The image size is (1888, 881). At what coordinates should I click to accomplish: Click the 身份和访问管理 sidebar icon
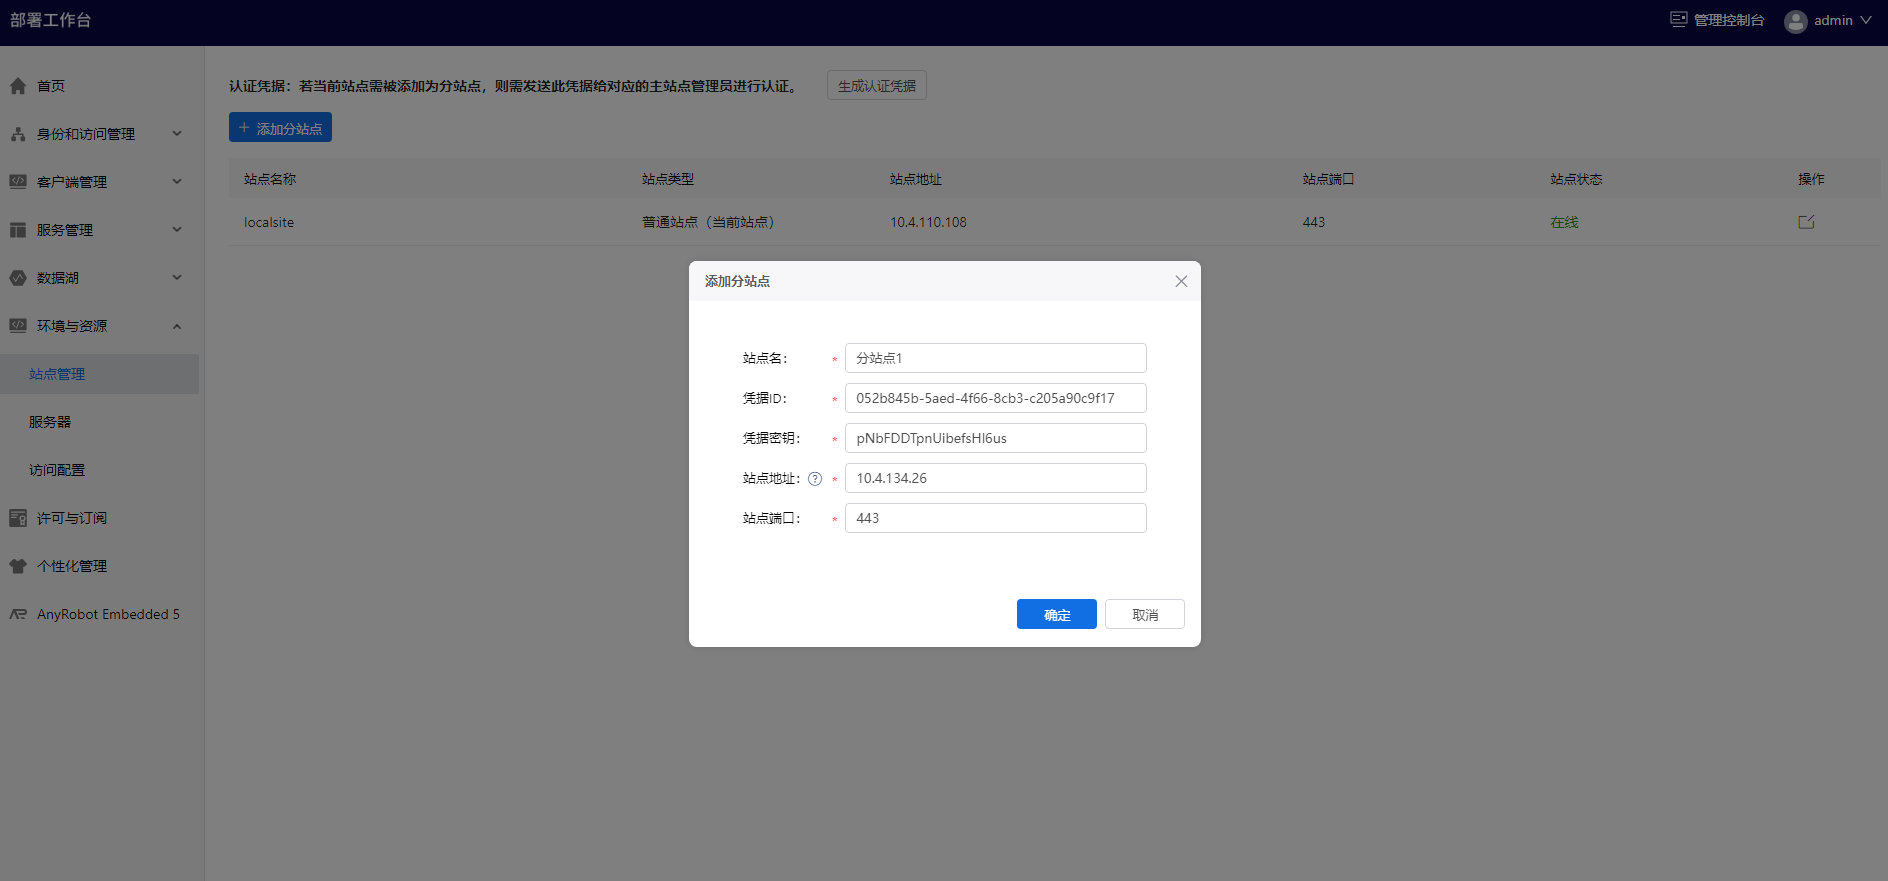pos(18,134)
